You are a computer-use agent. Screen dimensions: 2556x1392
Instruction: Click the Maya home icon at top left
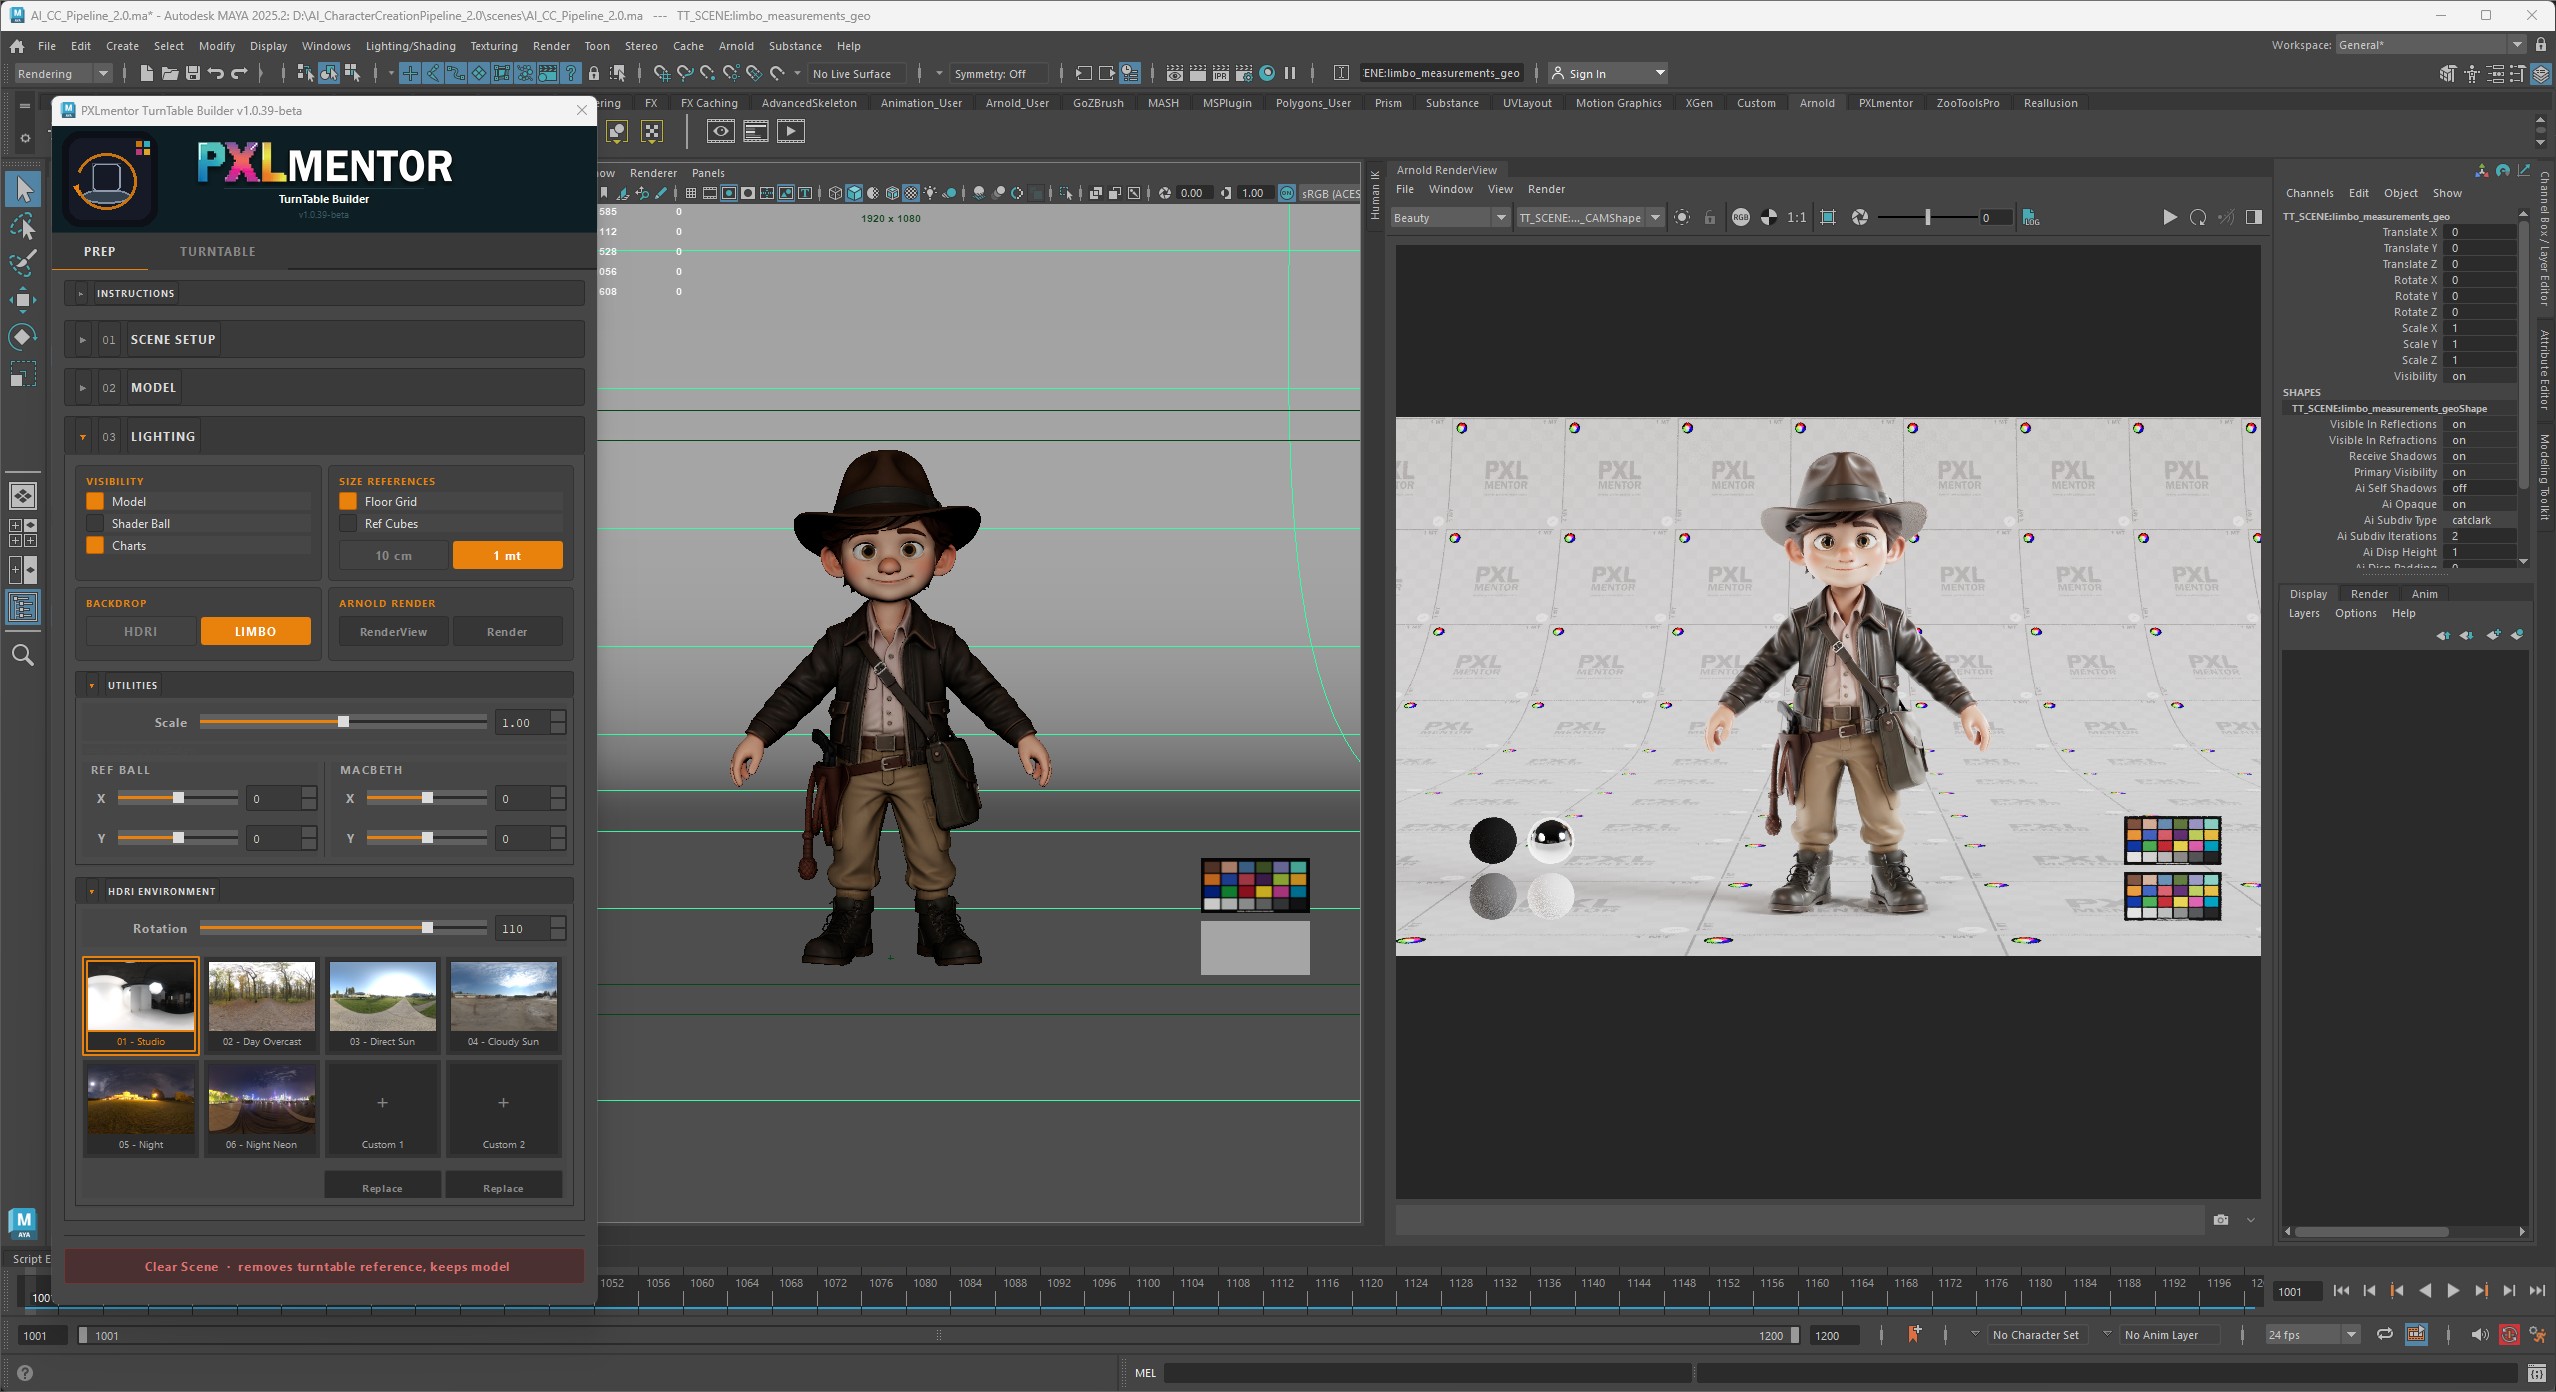pyautogui.click(x=17, y=46)
